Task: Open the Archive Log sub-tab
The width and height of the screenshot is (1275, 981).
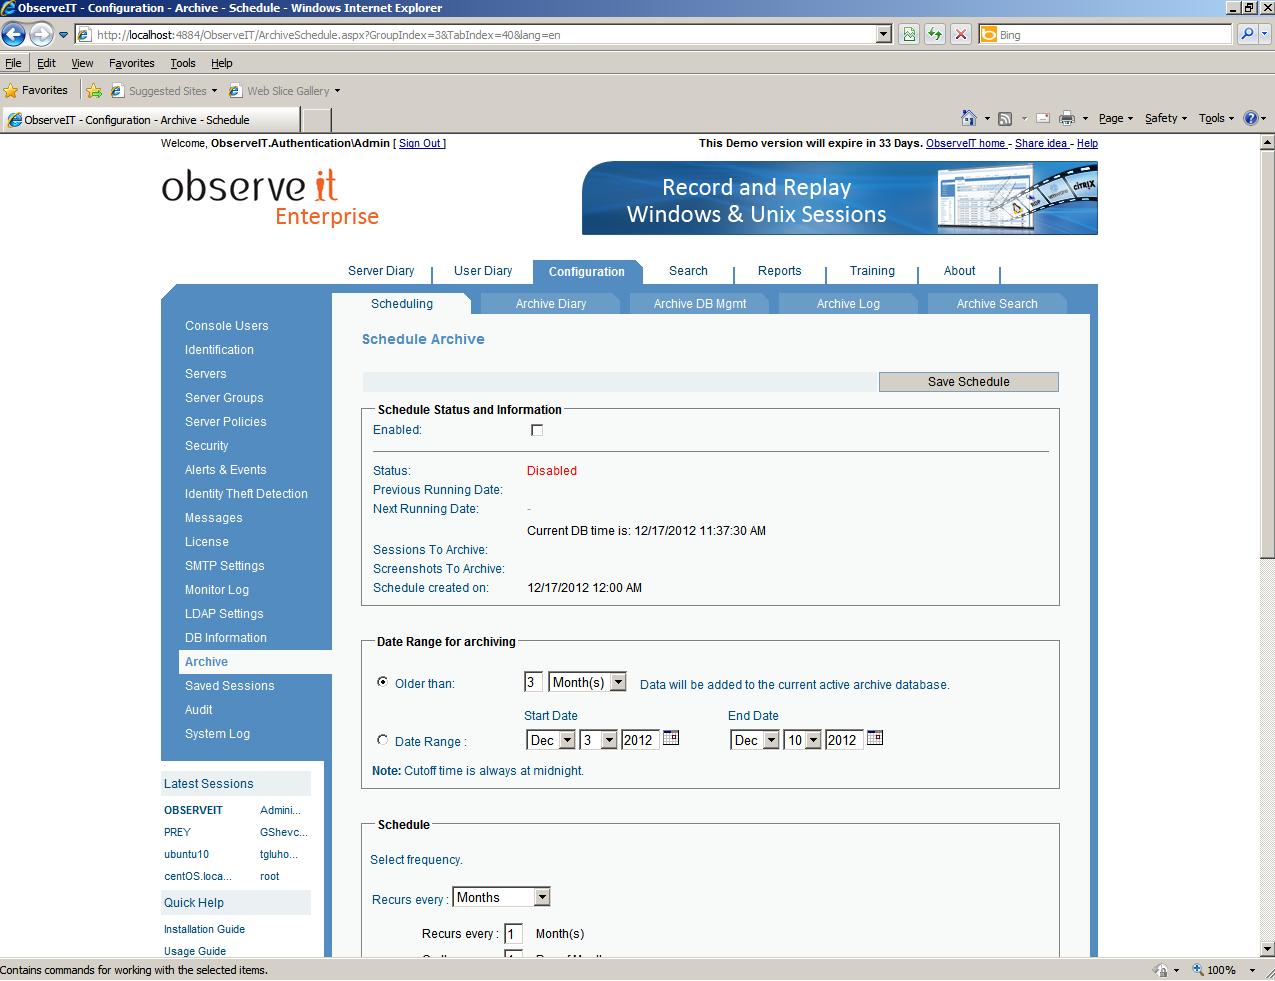Action: (848, 304)
